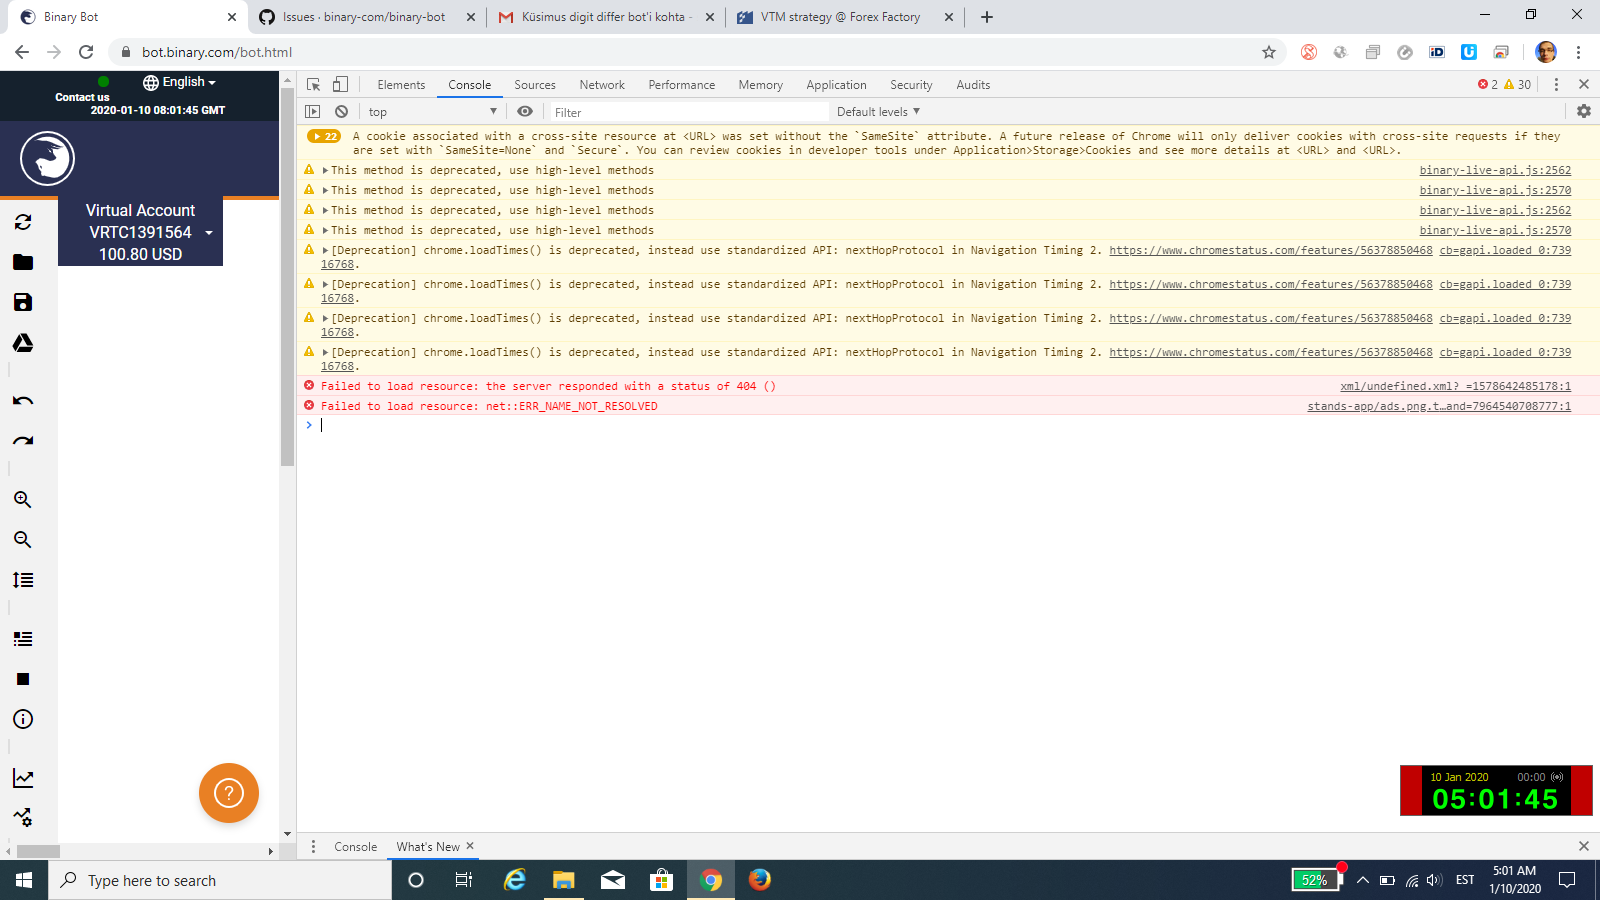Clear the console with the prohibition icon
The image size is (1600, 900).
(x=343, y=111)
